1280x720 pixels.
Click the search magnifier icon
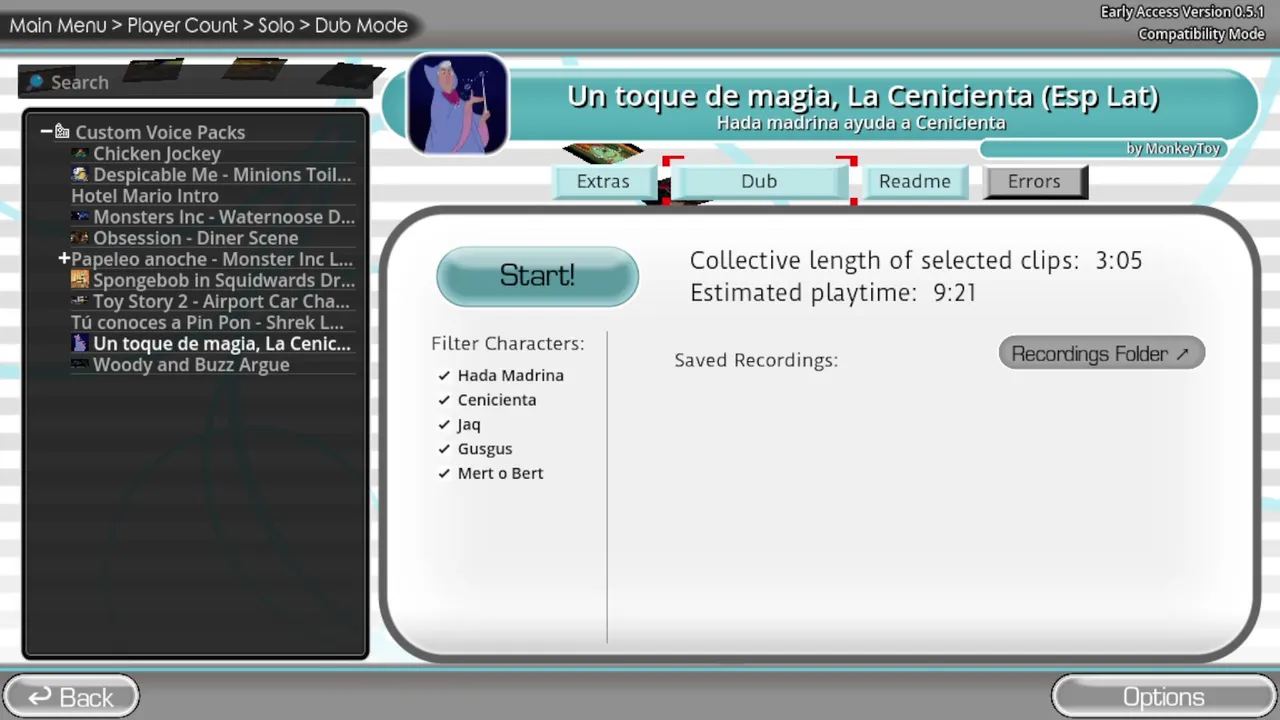pos(36,82)
